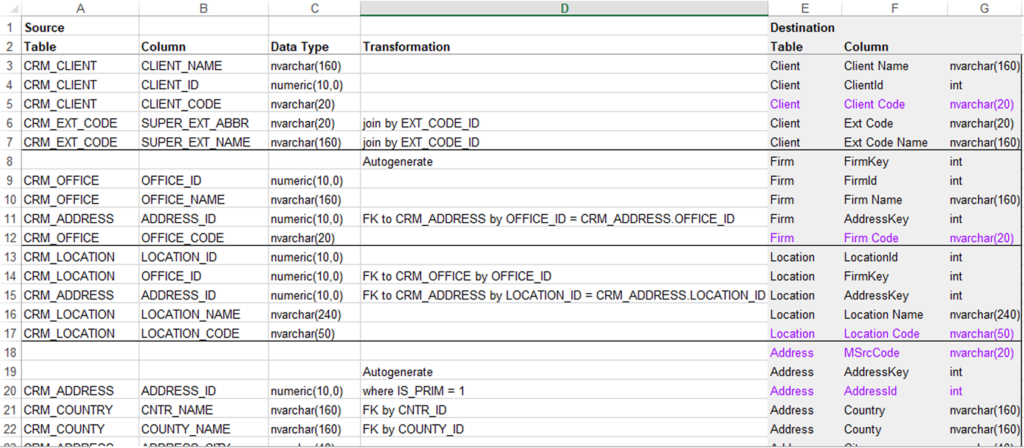Click the Data Type header cell
The image size is (1024, 448).
tap(314, 47)
